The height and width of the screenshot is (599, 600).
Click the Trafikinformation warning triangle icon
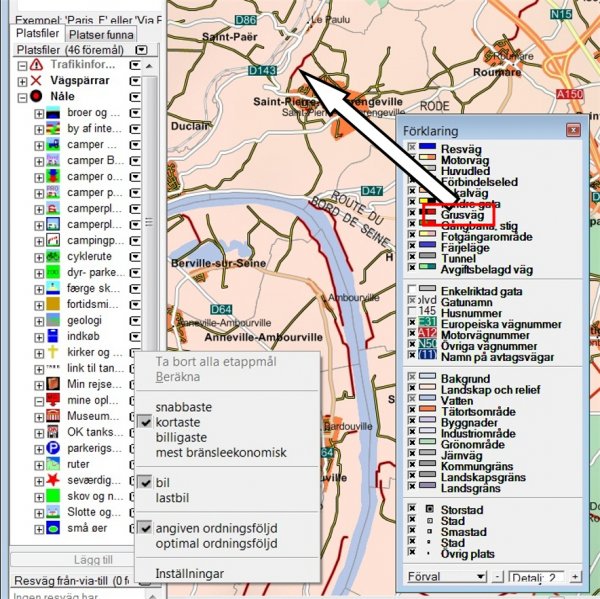tap(36, 65)
